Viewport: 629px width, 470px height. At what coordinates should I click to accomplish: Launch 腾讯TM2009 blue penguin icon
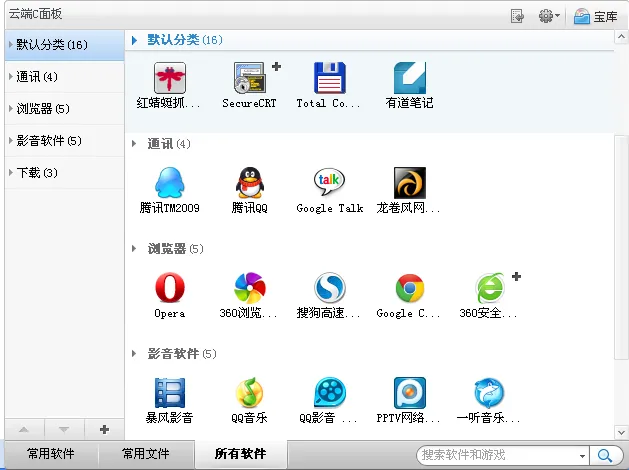tap(170, 183)
